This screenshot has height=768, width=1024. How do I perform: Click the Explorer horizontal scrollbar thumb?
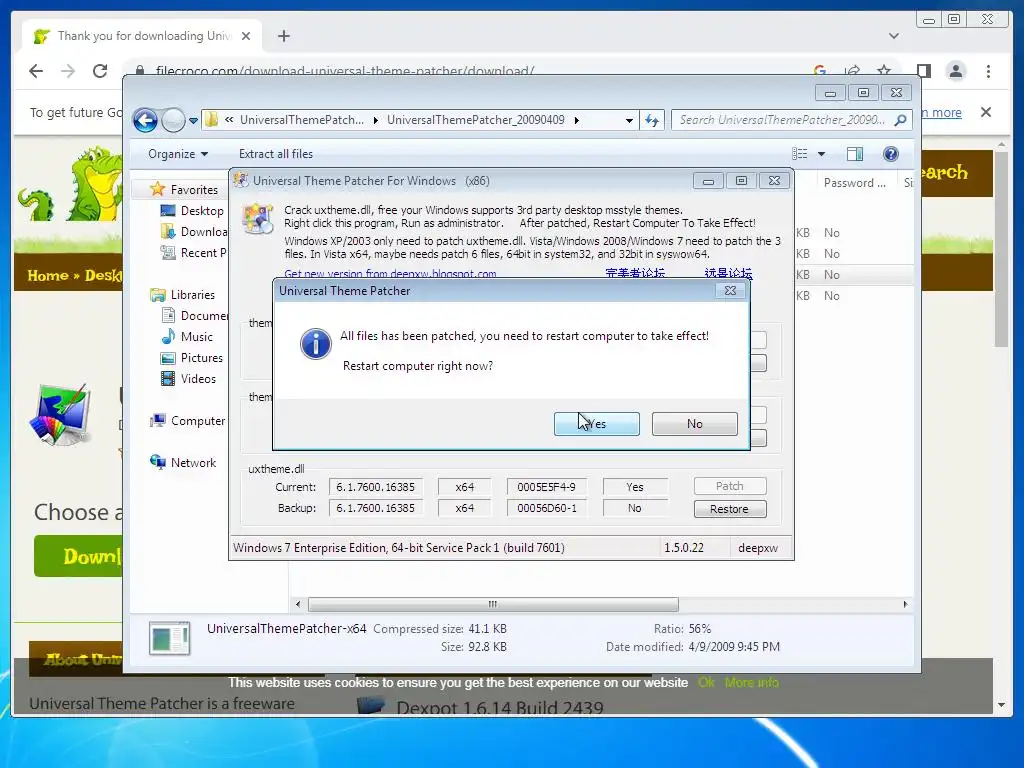pos(493,604)
